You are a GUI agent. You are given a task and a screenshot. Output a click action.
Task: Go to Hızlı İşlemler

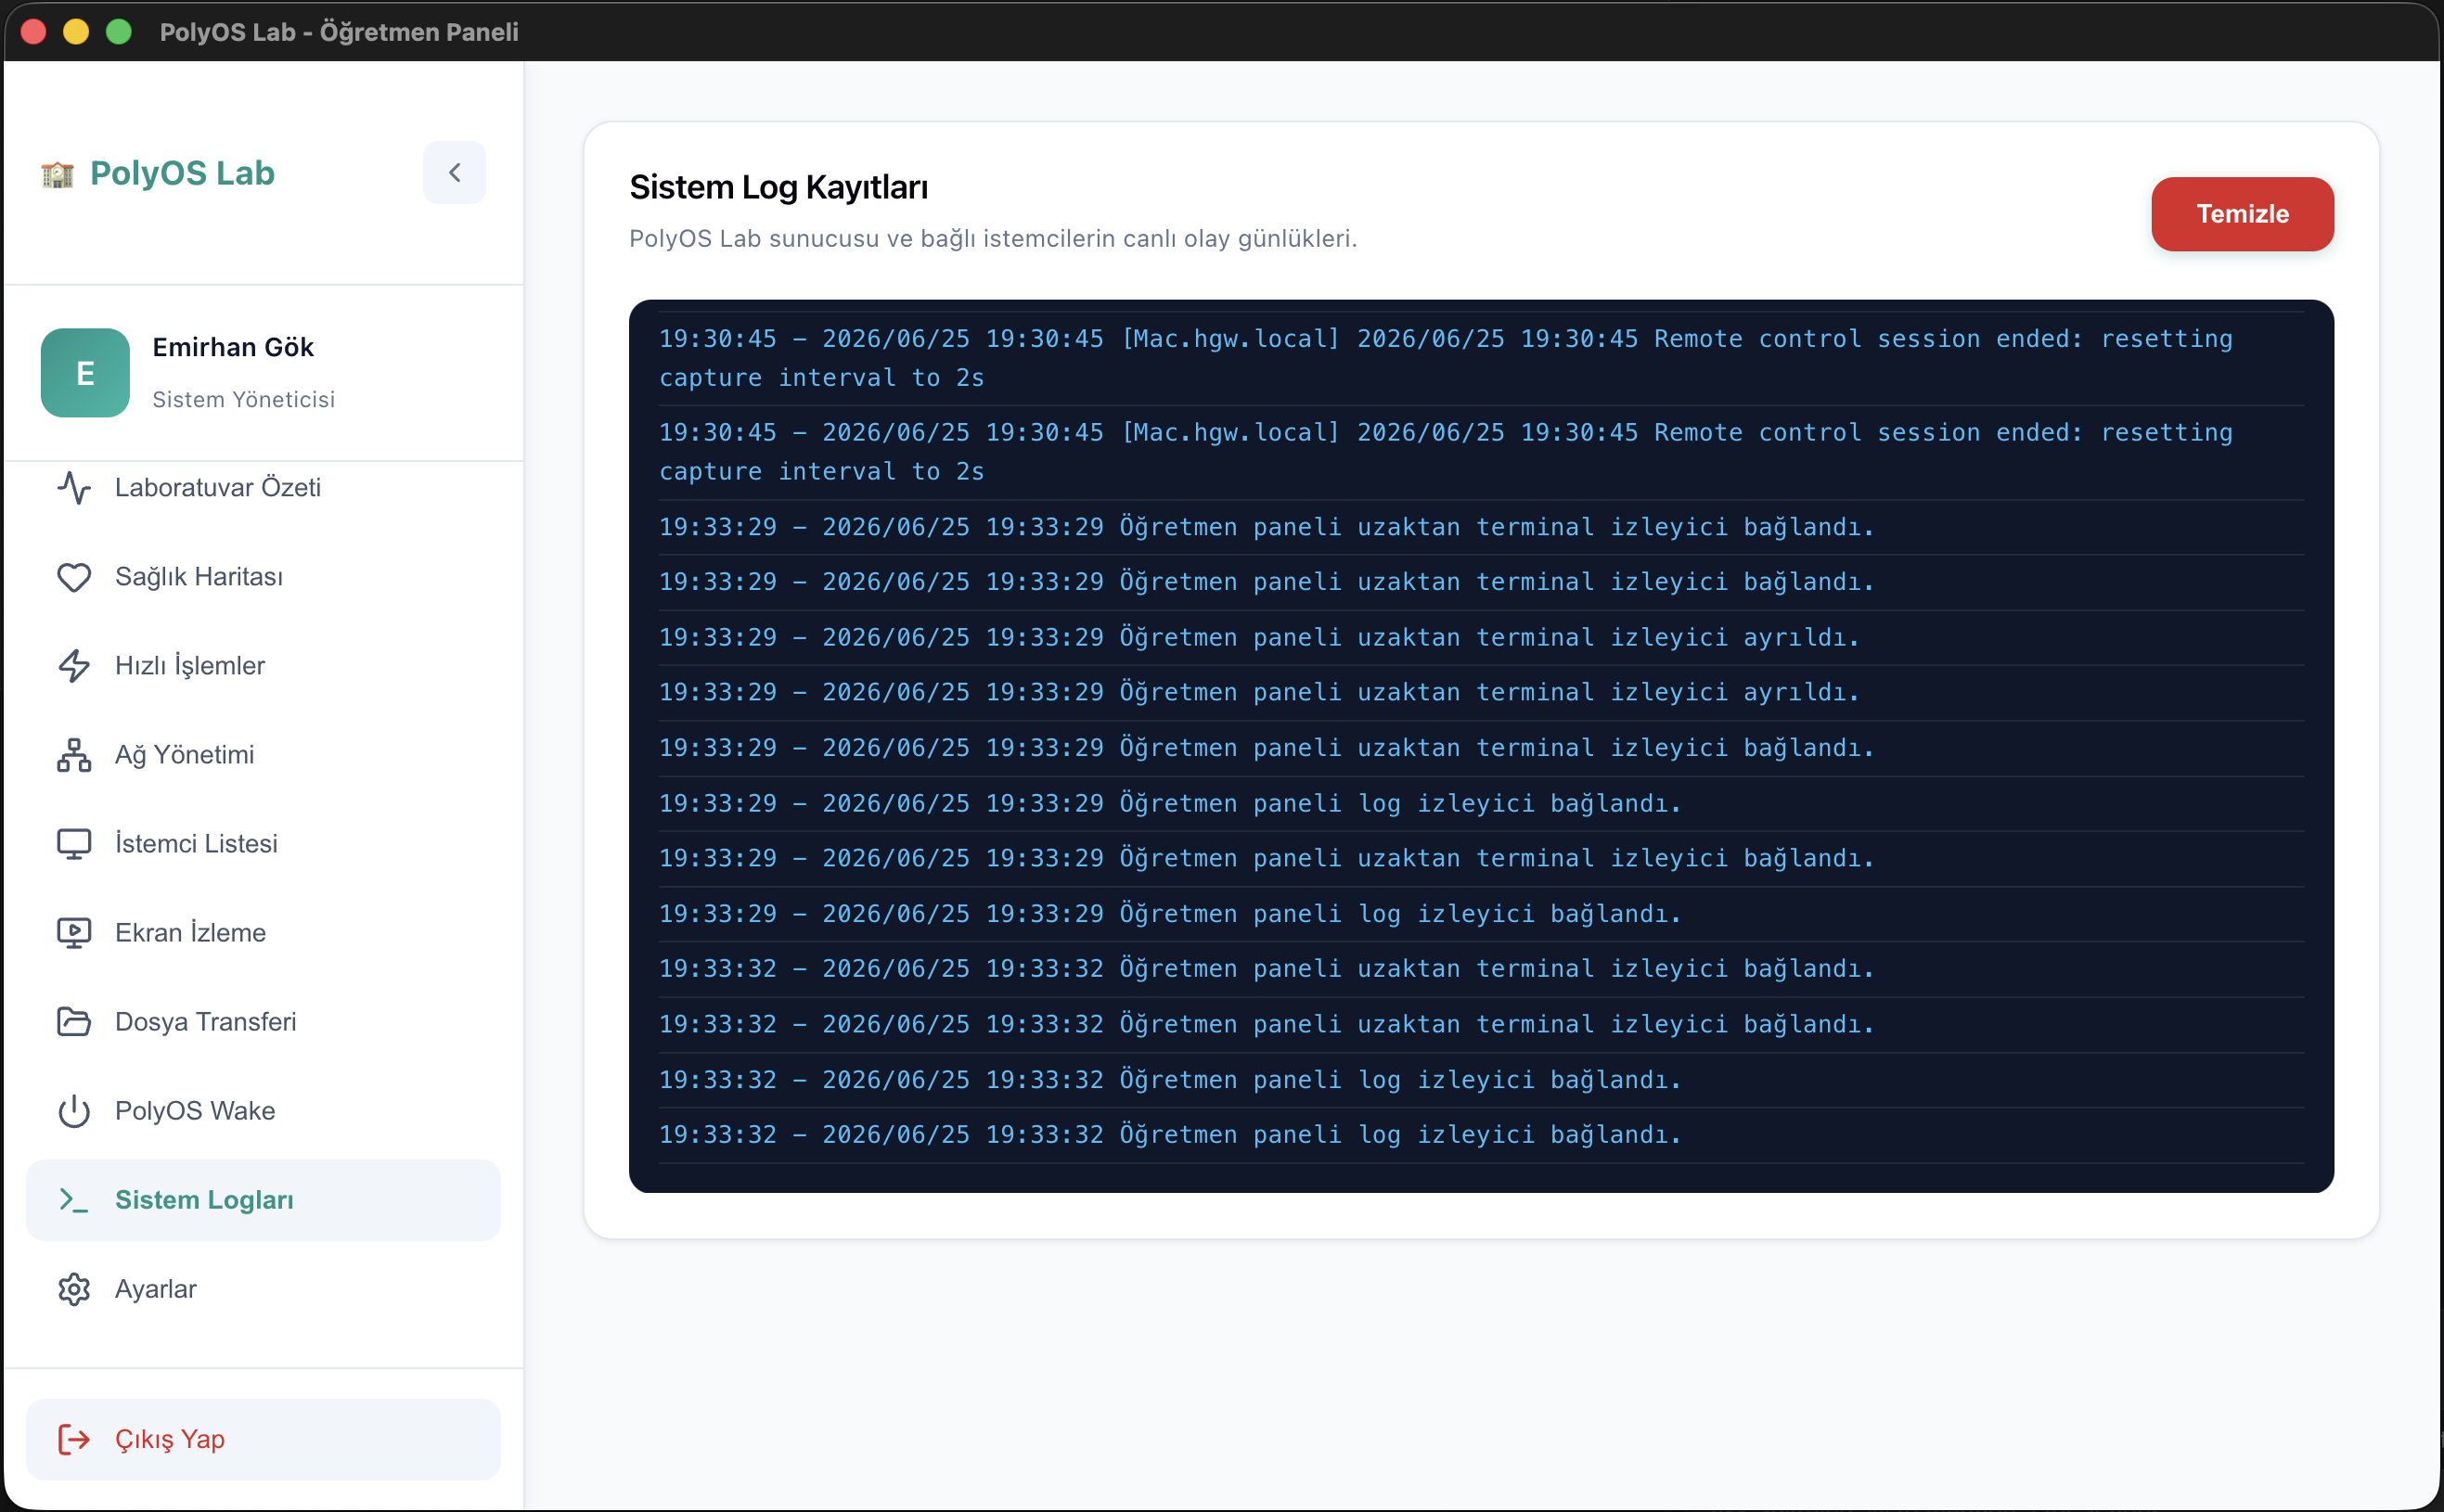tap(263, 666)
